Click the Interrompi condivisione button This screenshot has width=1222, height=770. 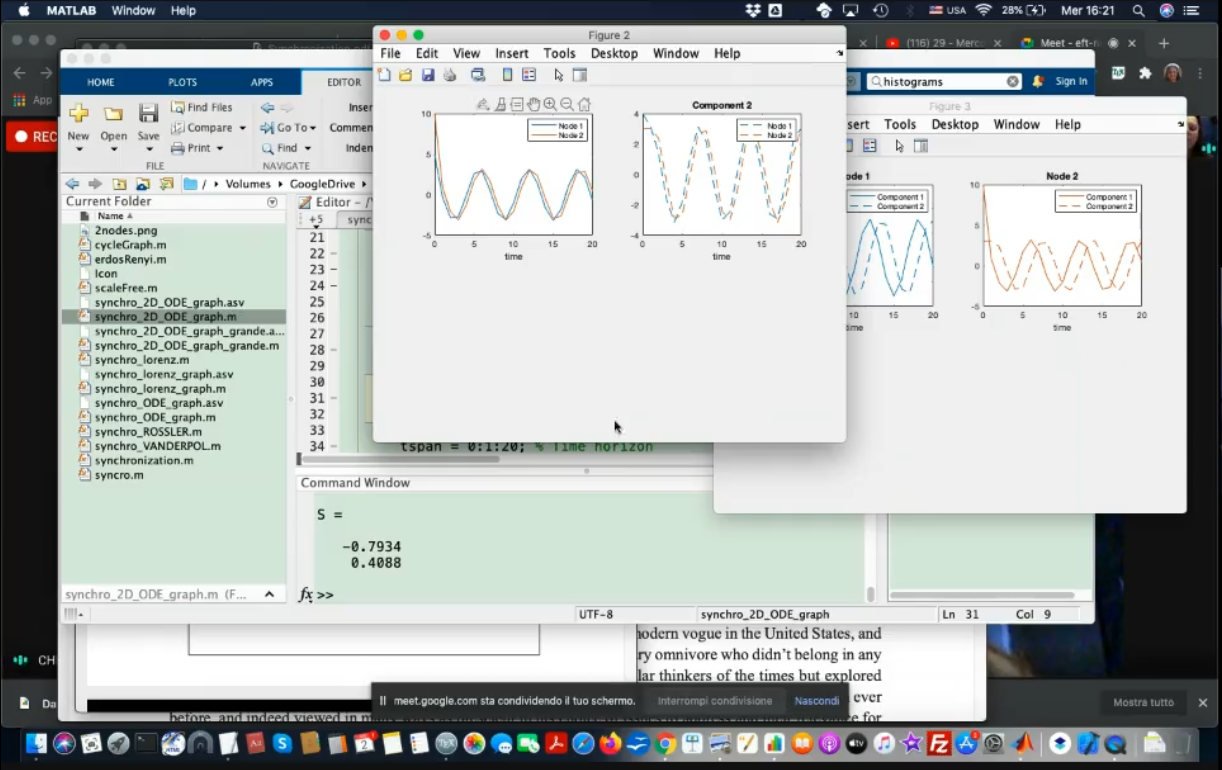pos(714,701)
